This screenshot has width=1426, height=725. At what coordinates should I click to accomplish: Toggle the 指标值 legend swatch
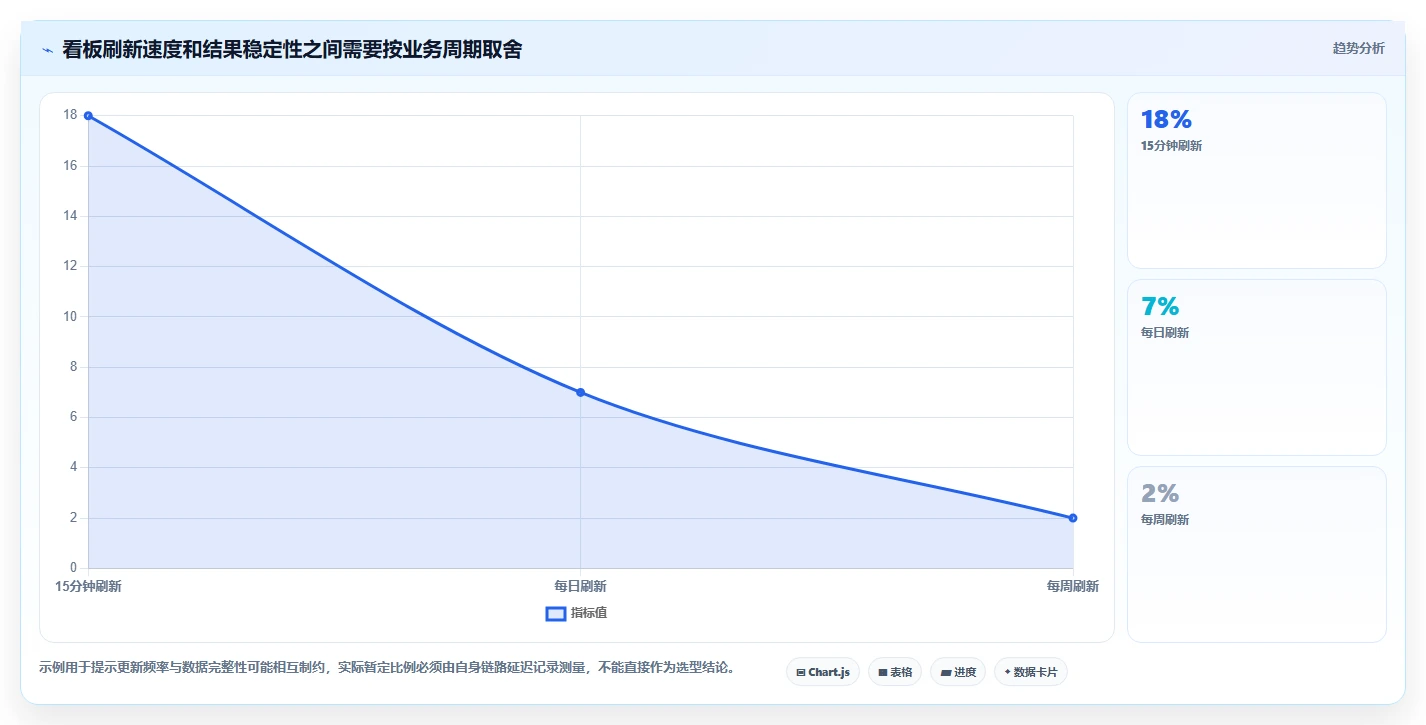pyautogui.click(x=556, y=613)
